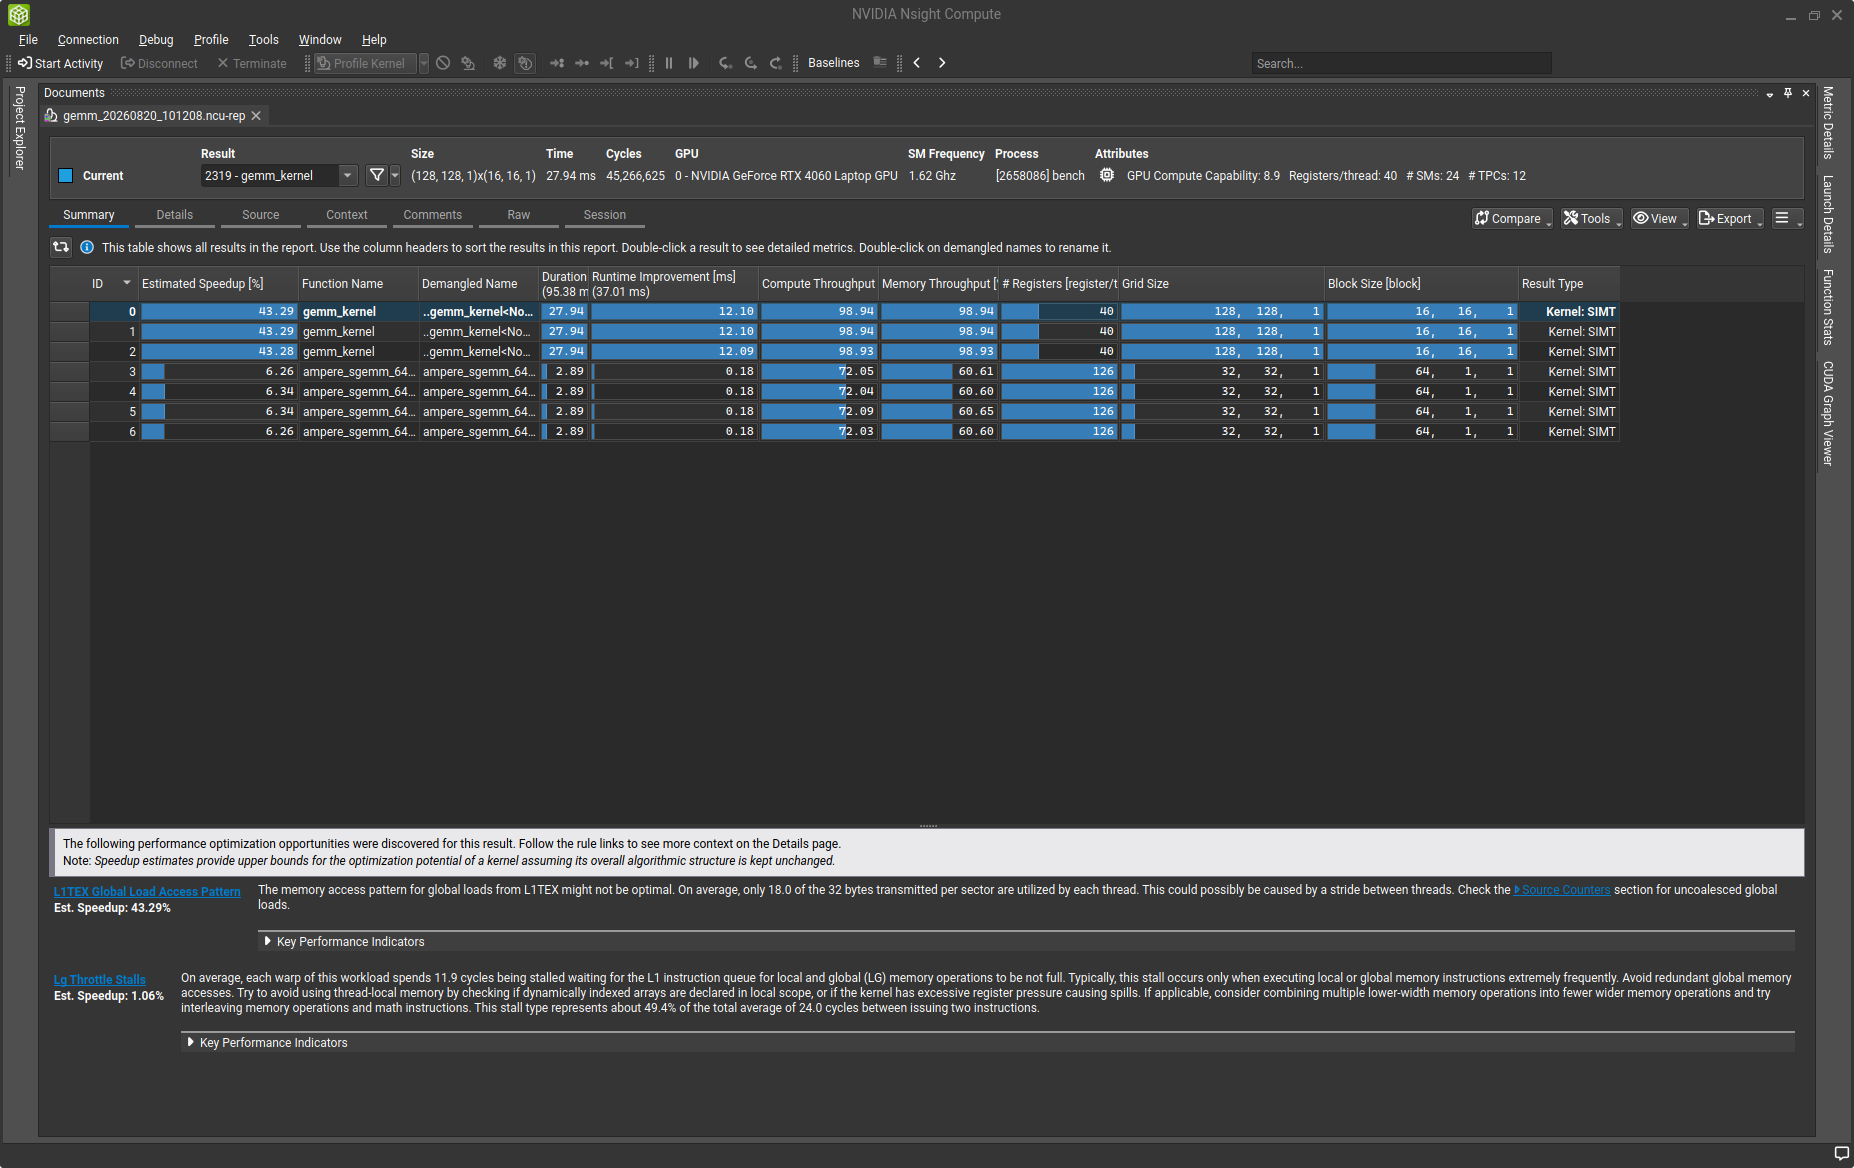Click the run to next range start icon
The image size is (1854, 1168).
(607, 63)
